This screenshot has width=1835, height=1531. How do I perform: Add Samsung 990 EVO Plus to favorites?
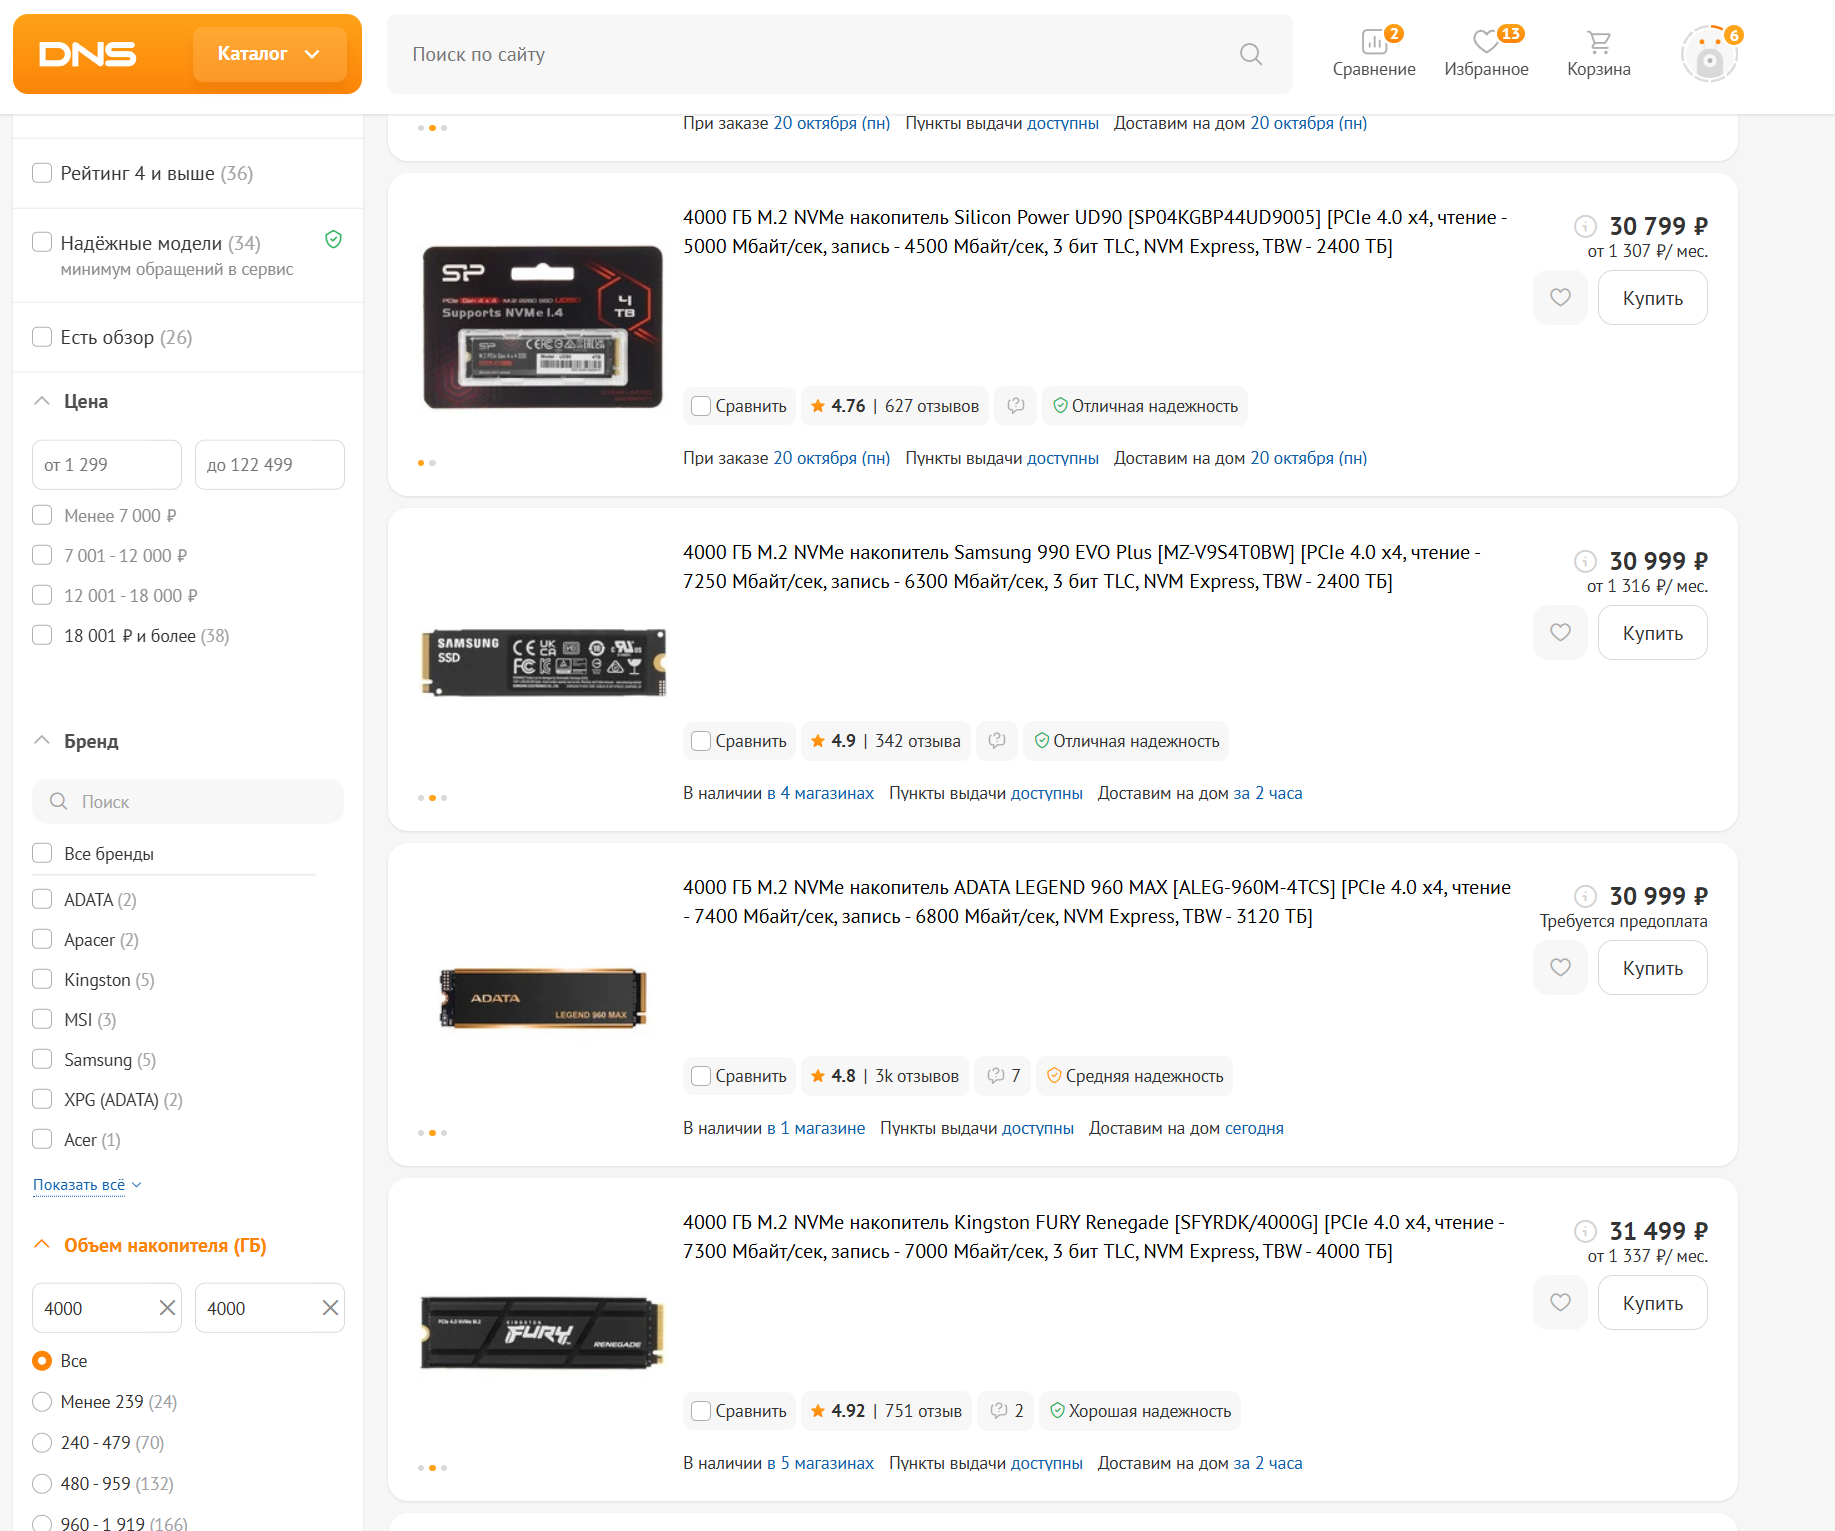click(x=1560, y=633)
